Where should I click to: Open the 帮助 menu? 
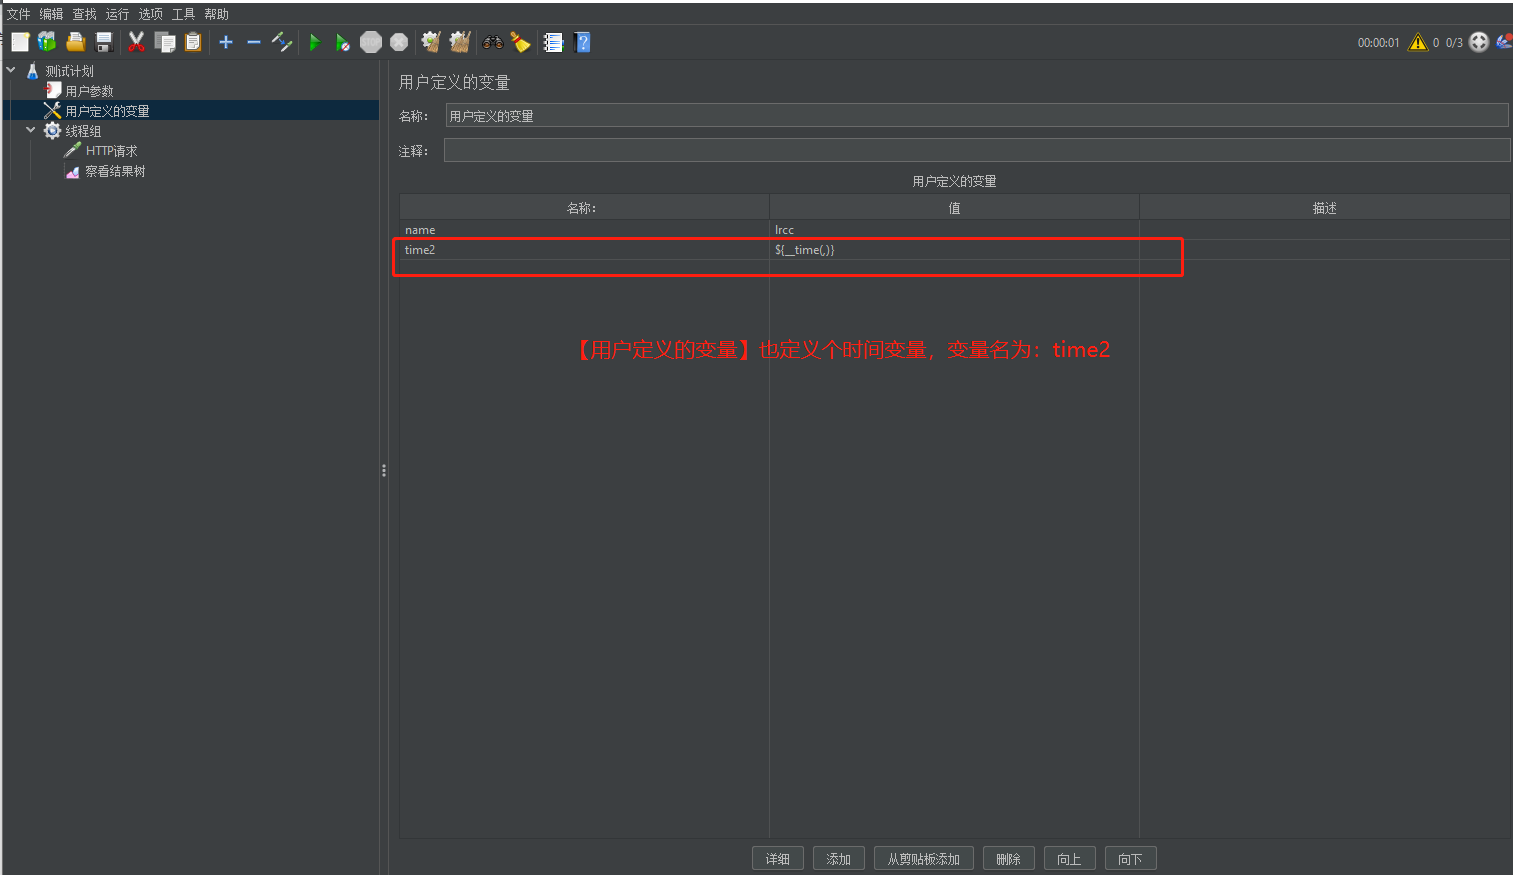[x=216, y=14]
